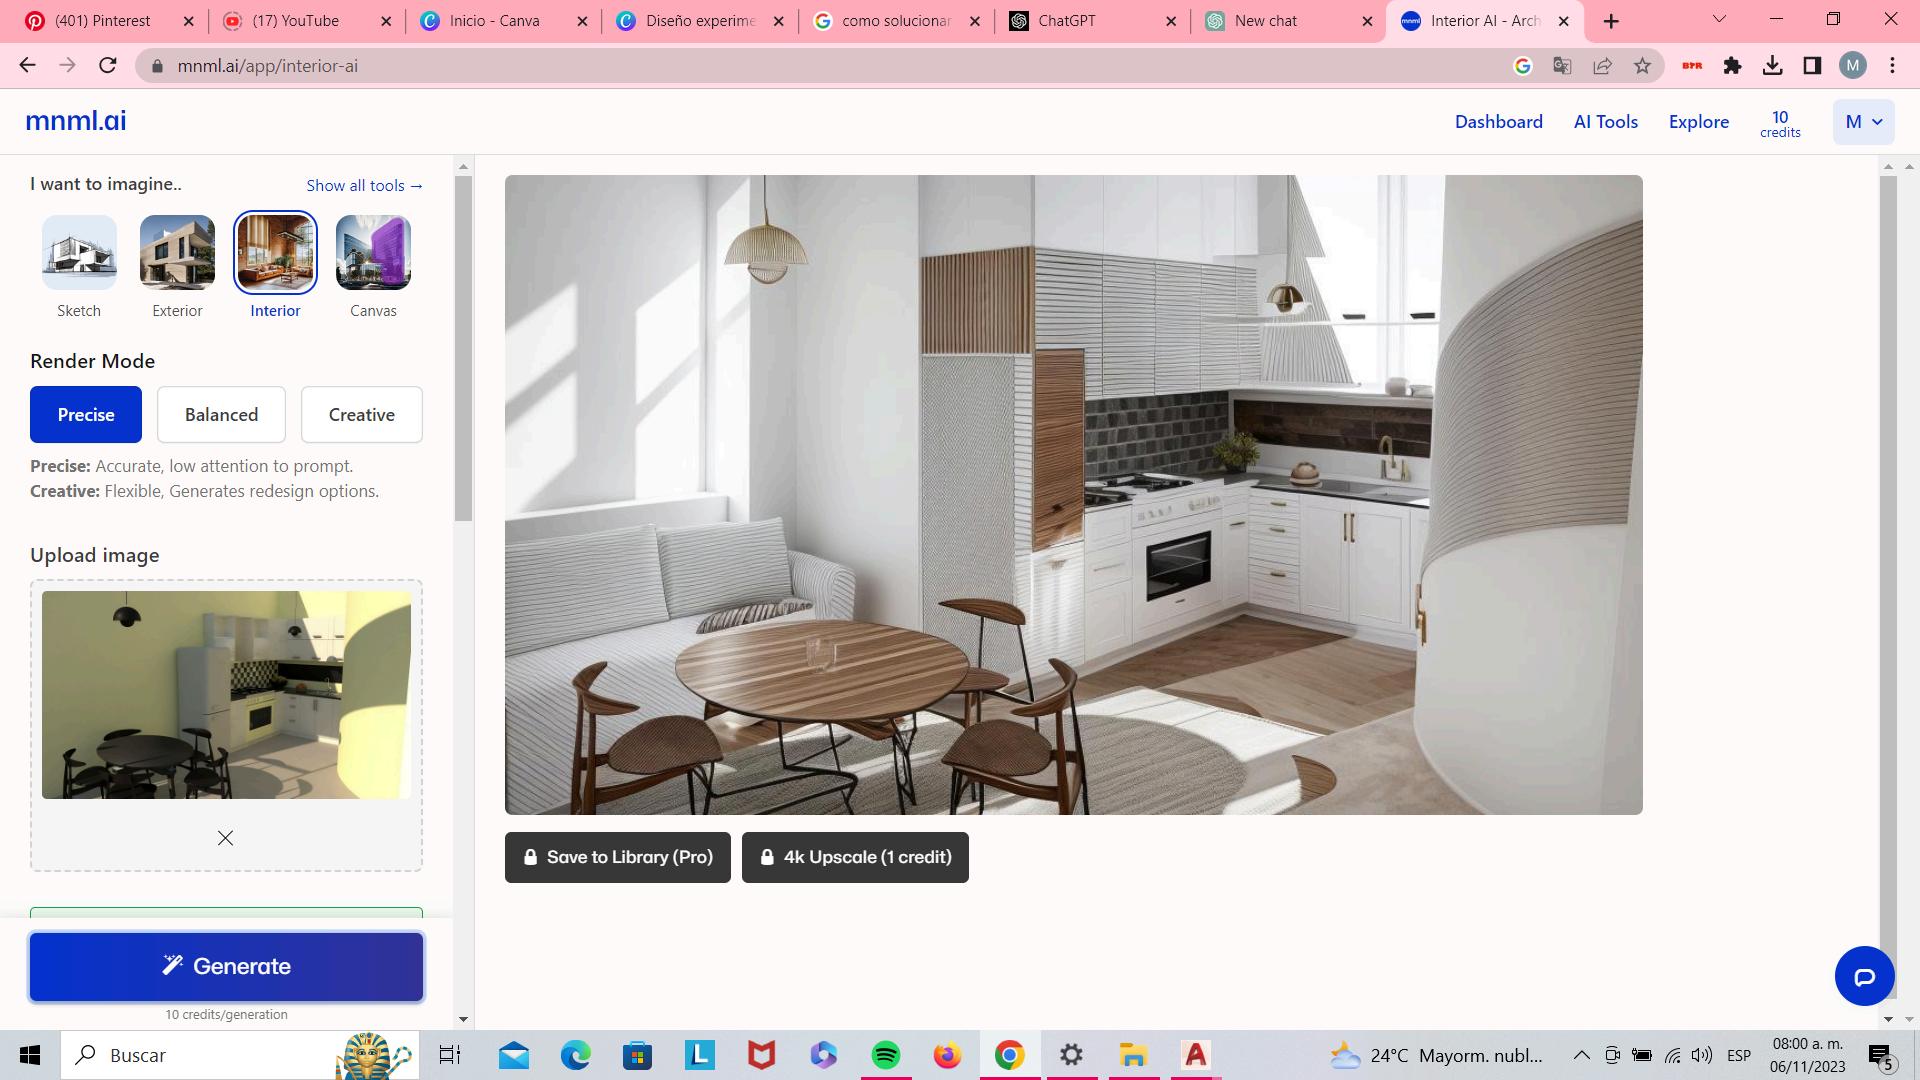Click the Google Translate icon in address bar
1920x1080 pixels.
tap(1562, 66)
